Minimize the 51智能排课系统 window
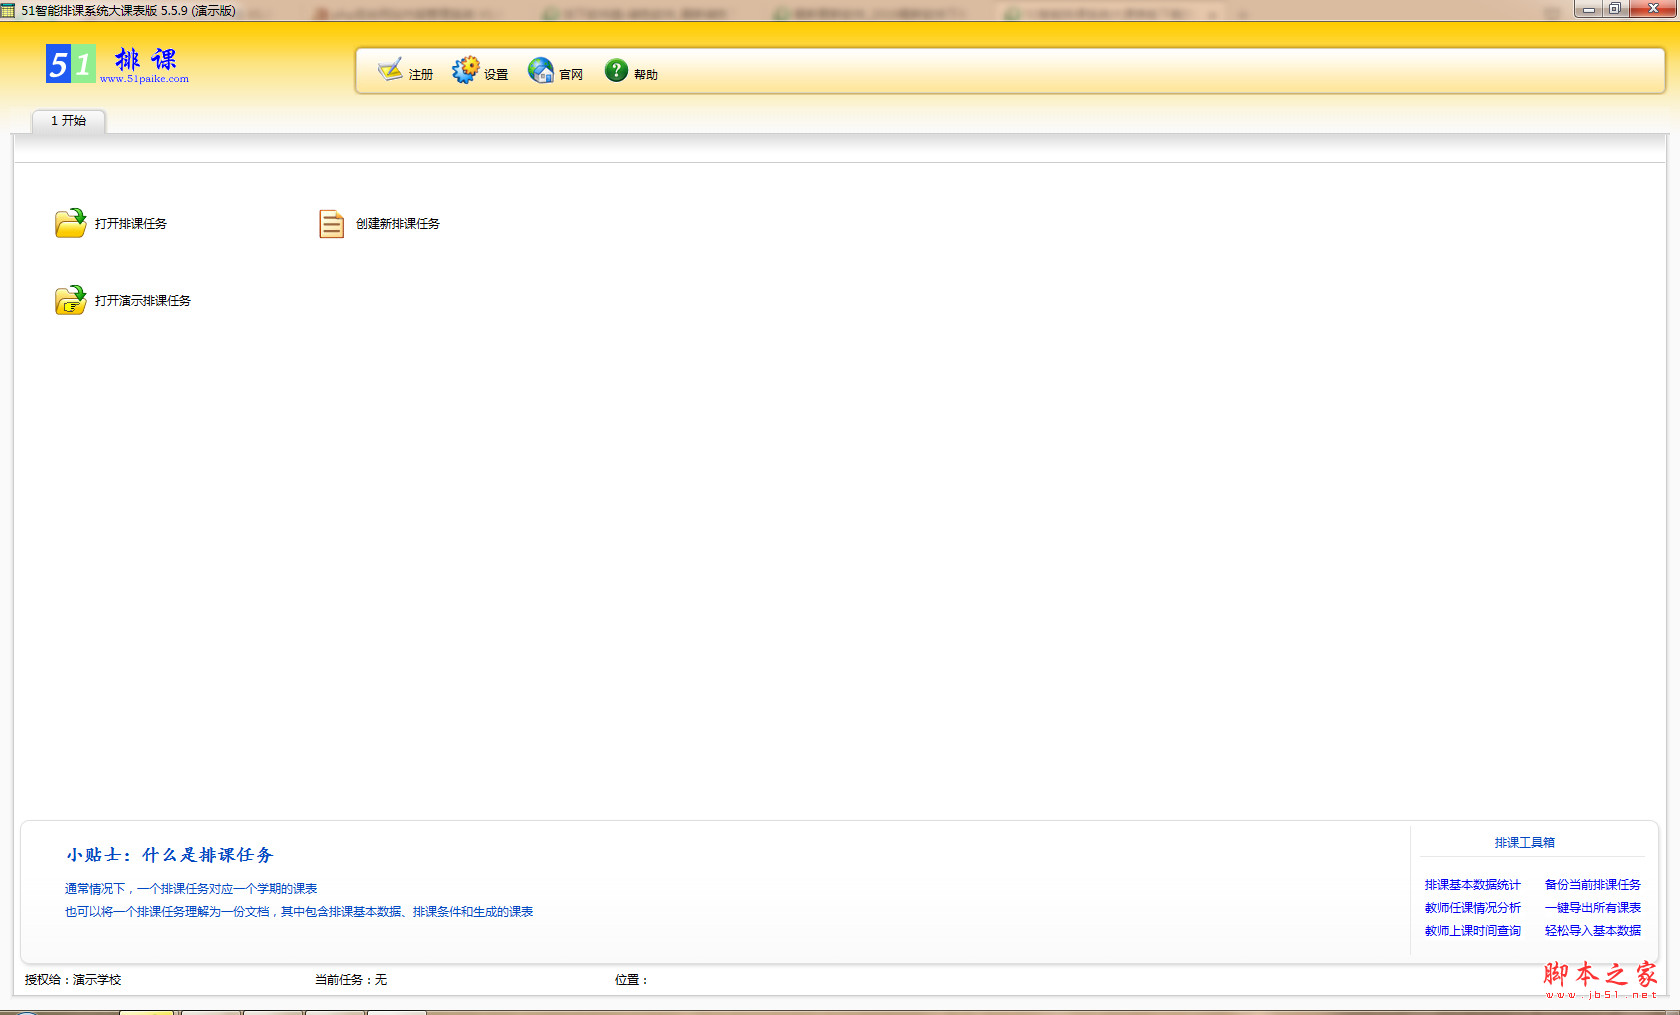 click(1588, 10)
